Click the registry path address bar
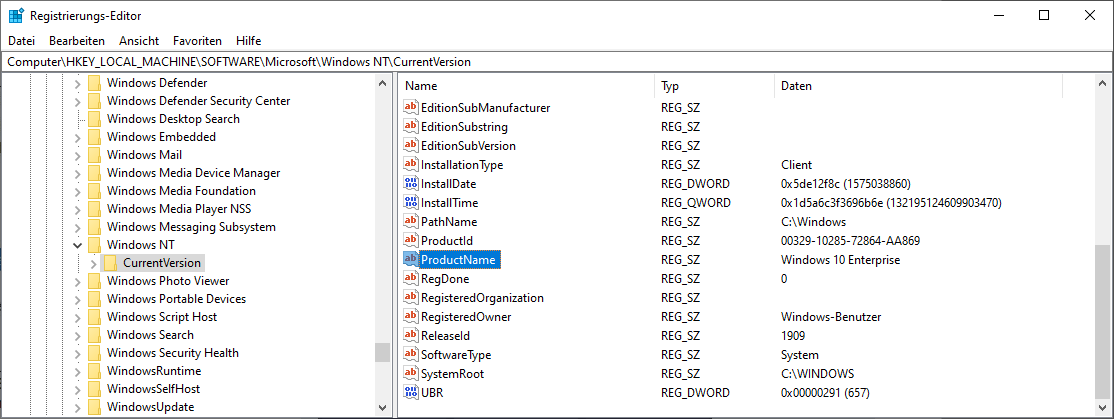The image size is (1114, 419). click(556, 62)
